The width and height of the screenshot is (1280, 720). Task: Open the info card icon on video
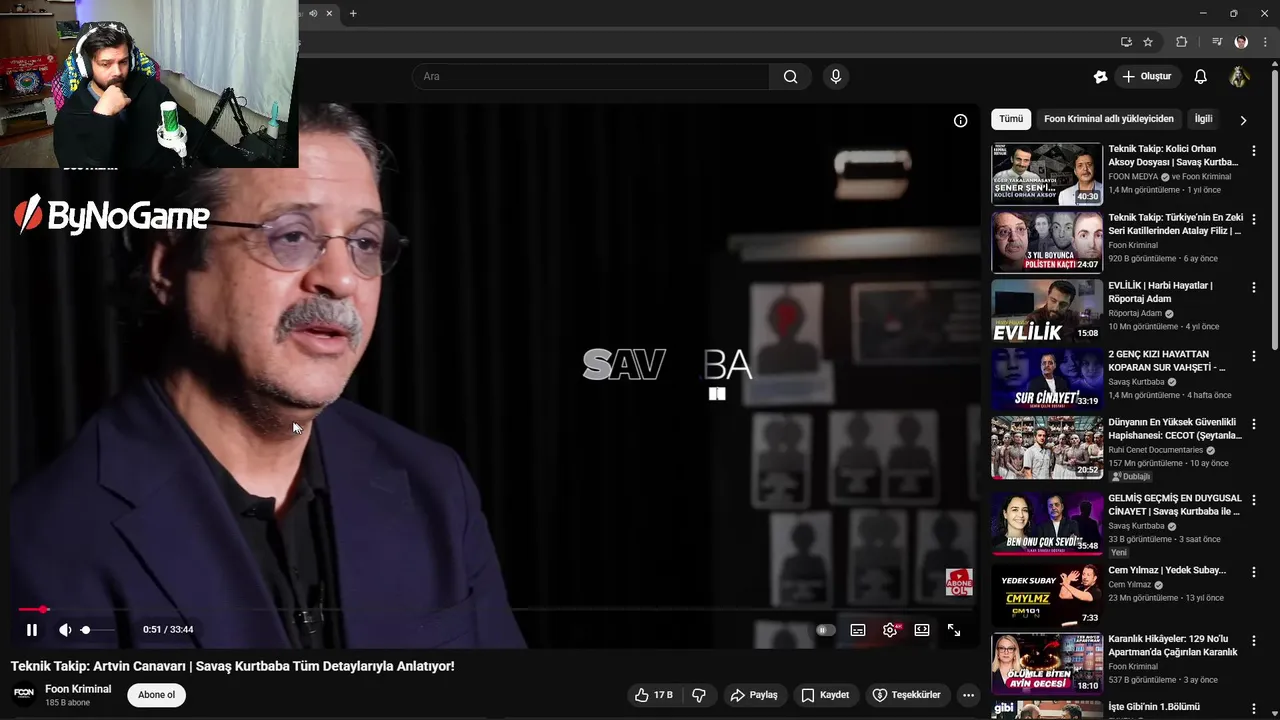coord(960,121)
